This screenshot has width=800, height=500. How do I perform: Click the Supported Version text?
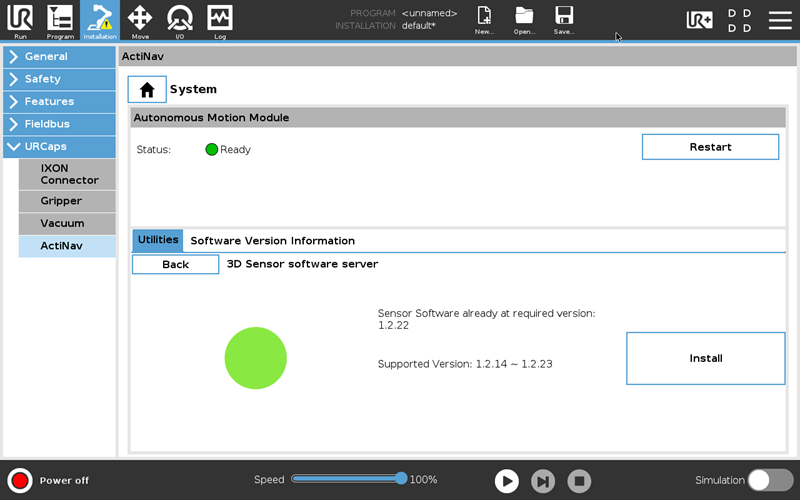tap(465, 364)
